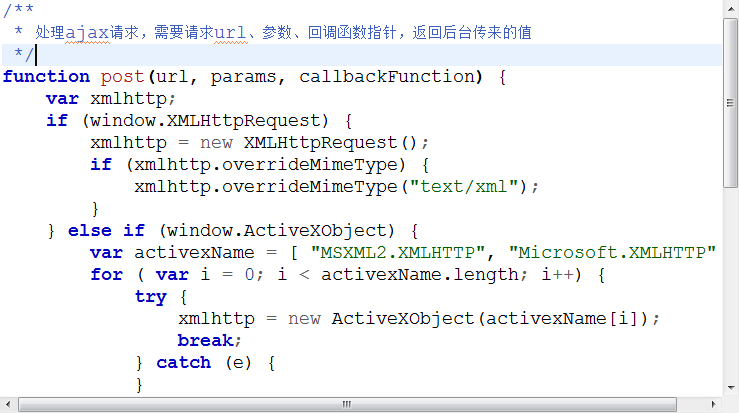Click the 'break' statement
This screenshot has width=739, height=413.
[x=210, y=341]
